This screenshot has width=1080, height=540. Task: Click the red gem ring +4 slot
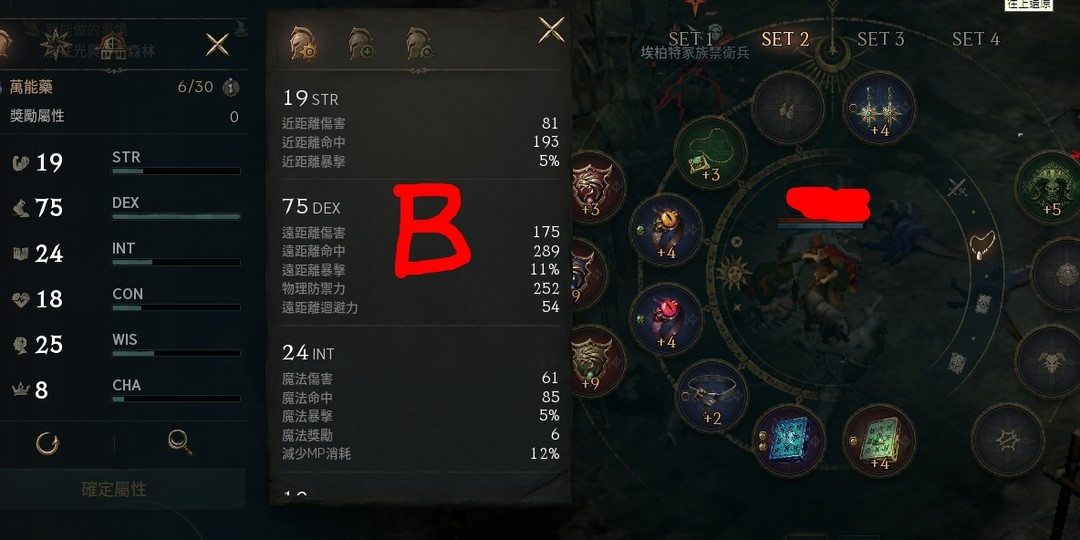pos(666,319)
